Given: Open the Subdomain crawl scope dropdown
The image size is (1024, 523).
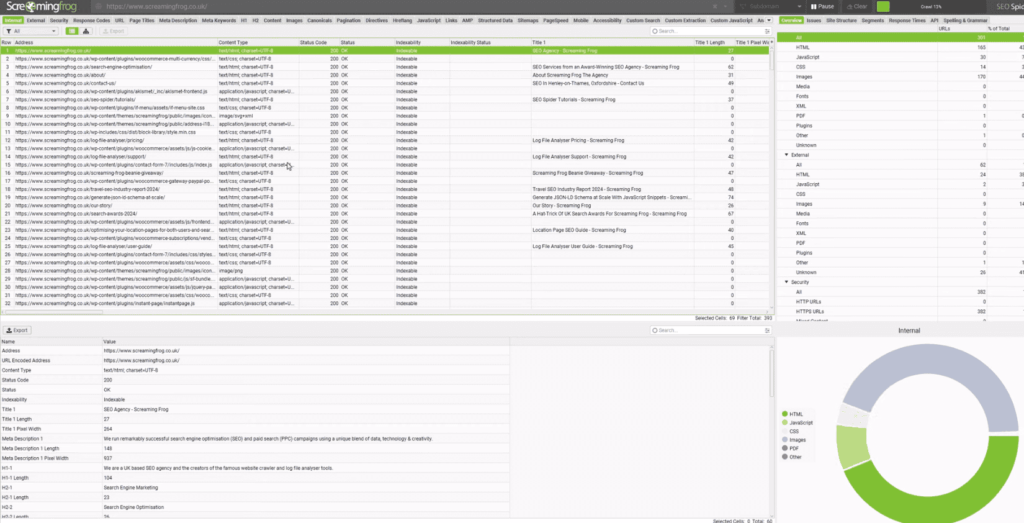Looking at the screenshot, I should [x=769, y=6].
